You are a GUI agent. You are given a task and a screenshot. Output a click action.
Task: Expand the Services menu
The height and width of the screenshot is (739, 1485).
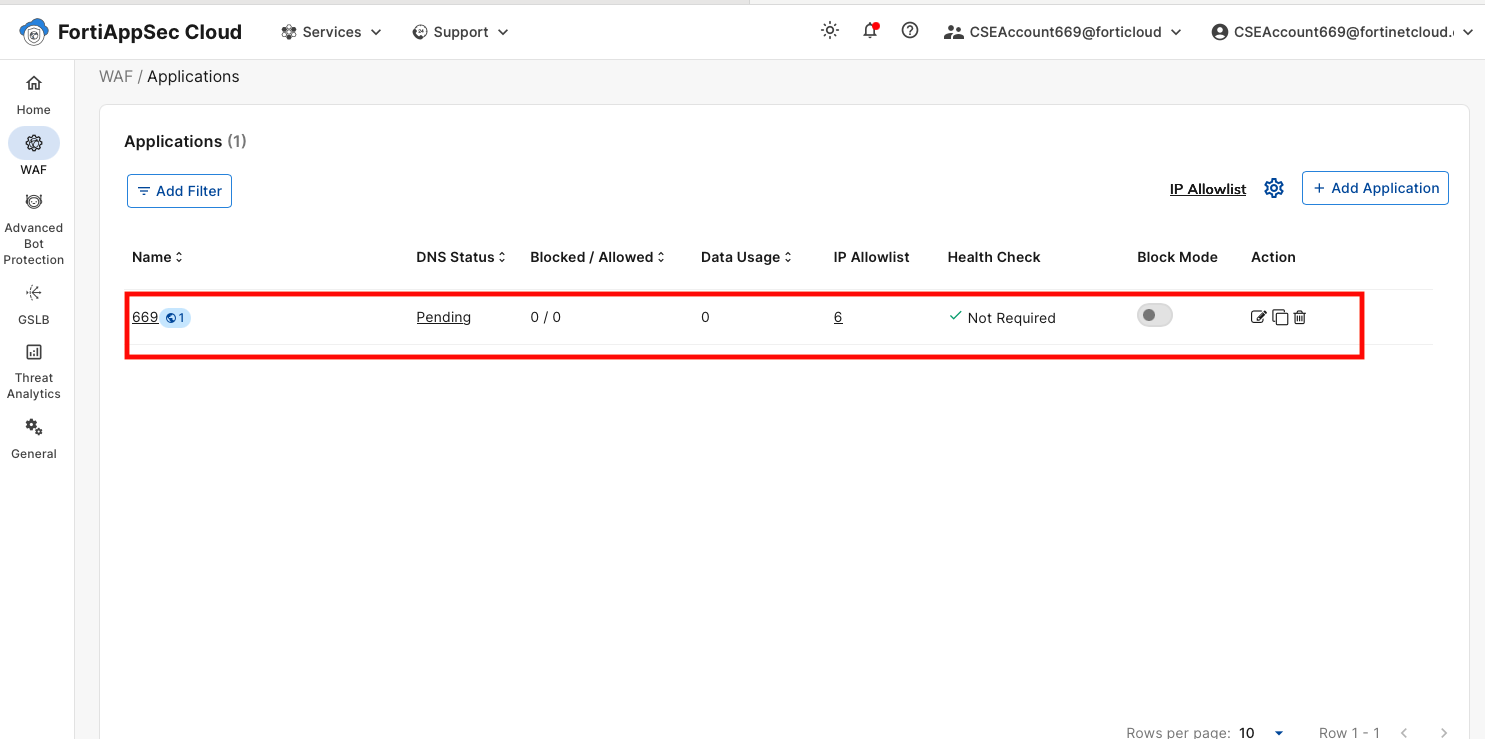click(x=331, y=32)
